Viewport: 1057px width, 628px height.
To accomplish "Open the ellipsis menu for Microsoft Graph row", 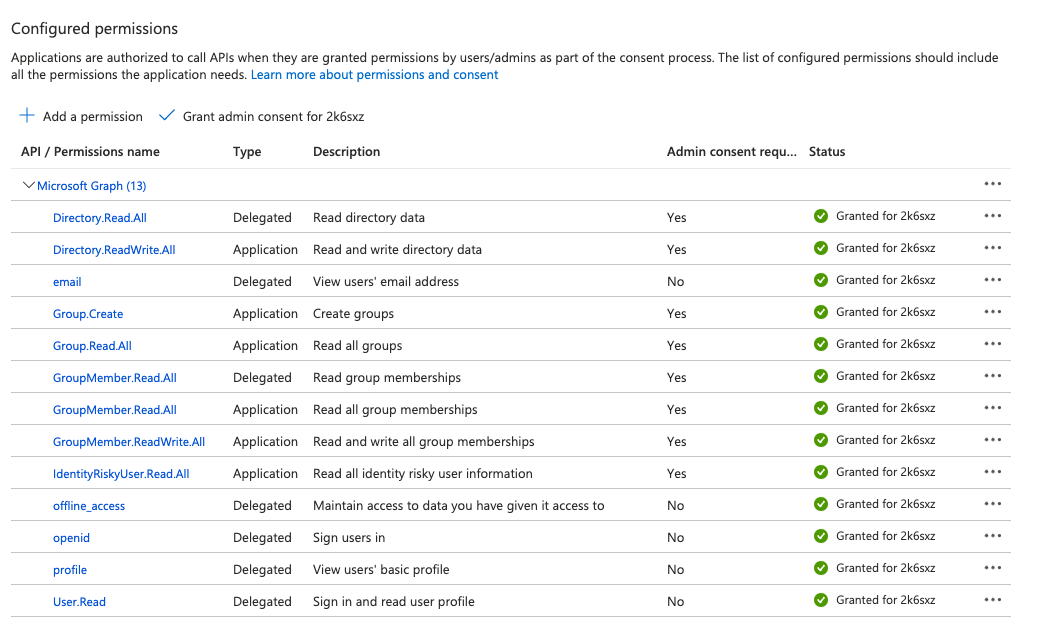I will 993,184.
